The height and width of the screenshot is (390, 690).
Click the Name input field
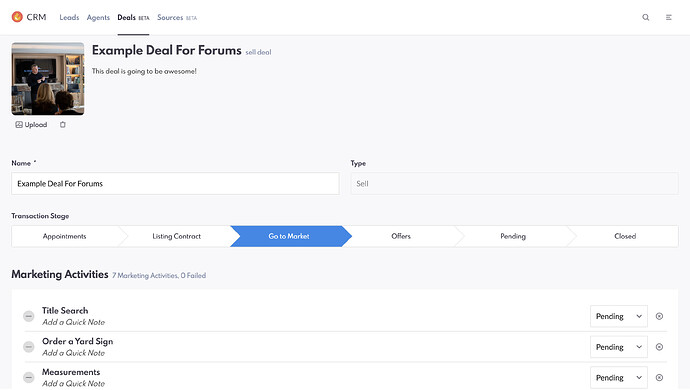tap(175, 184)
